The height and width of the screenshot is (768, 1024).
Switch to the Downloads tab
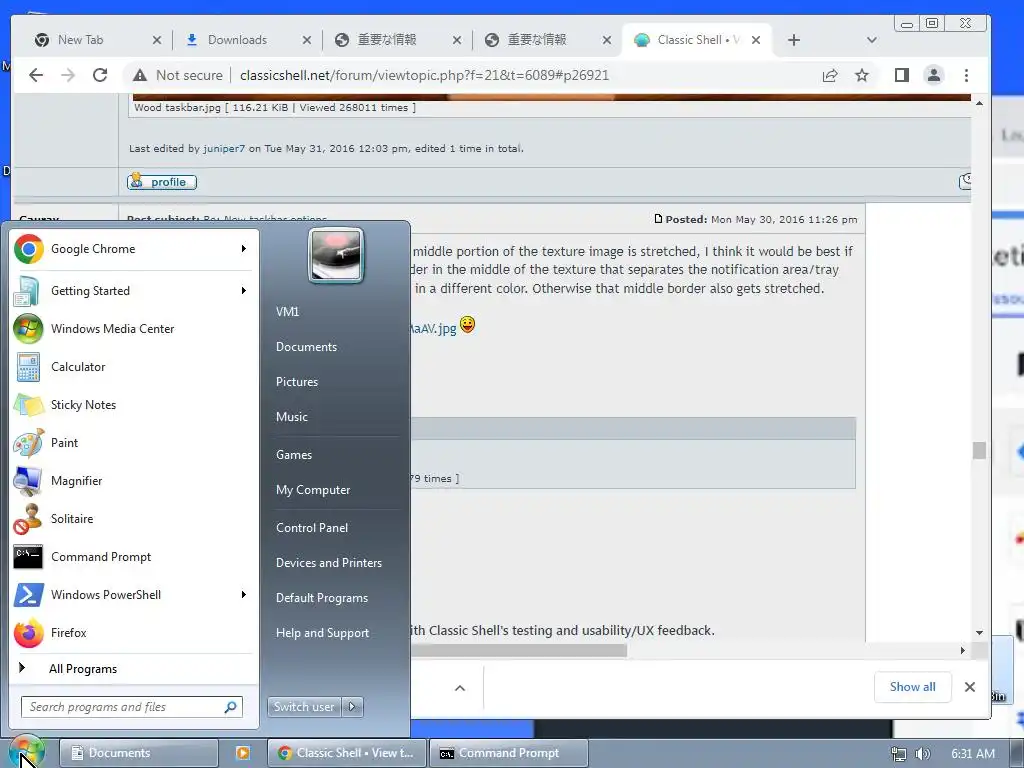tap(247, 40)
